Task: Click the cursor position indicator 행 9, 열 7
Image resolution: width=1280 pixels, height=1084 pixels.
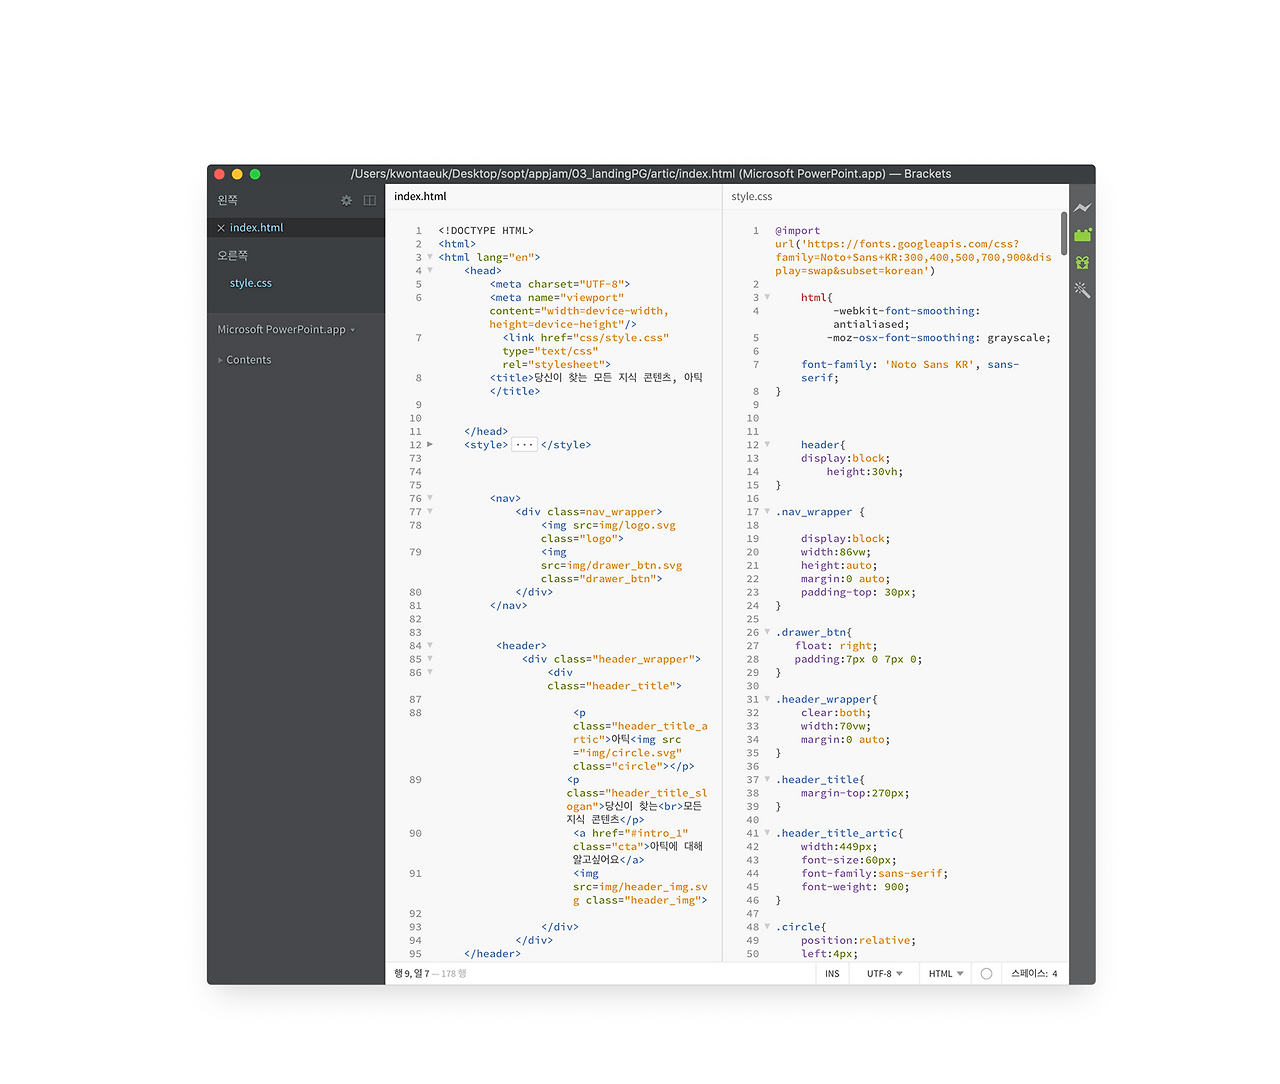Action: tap(412, 974)
